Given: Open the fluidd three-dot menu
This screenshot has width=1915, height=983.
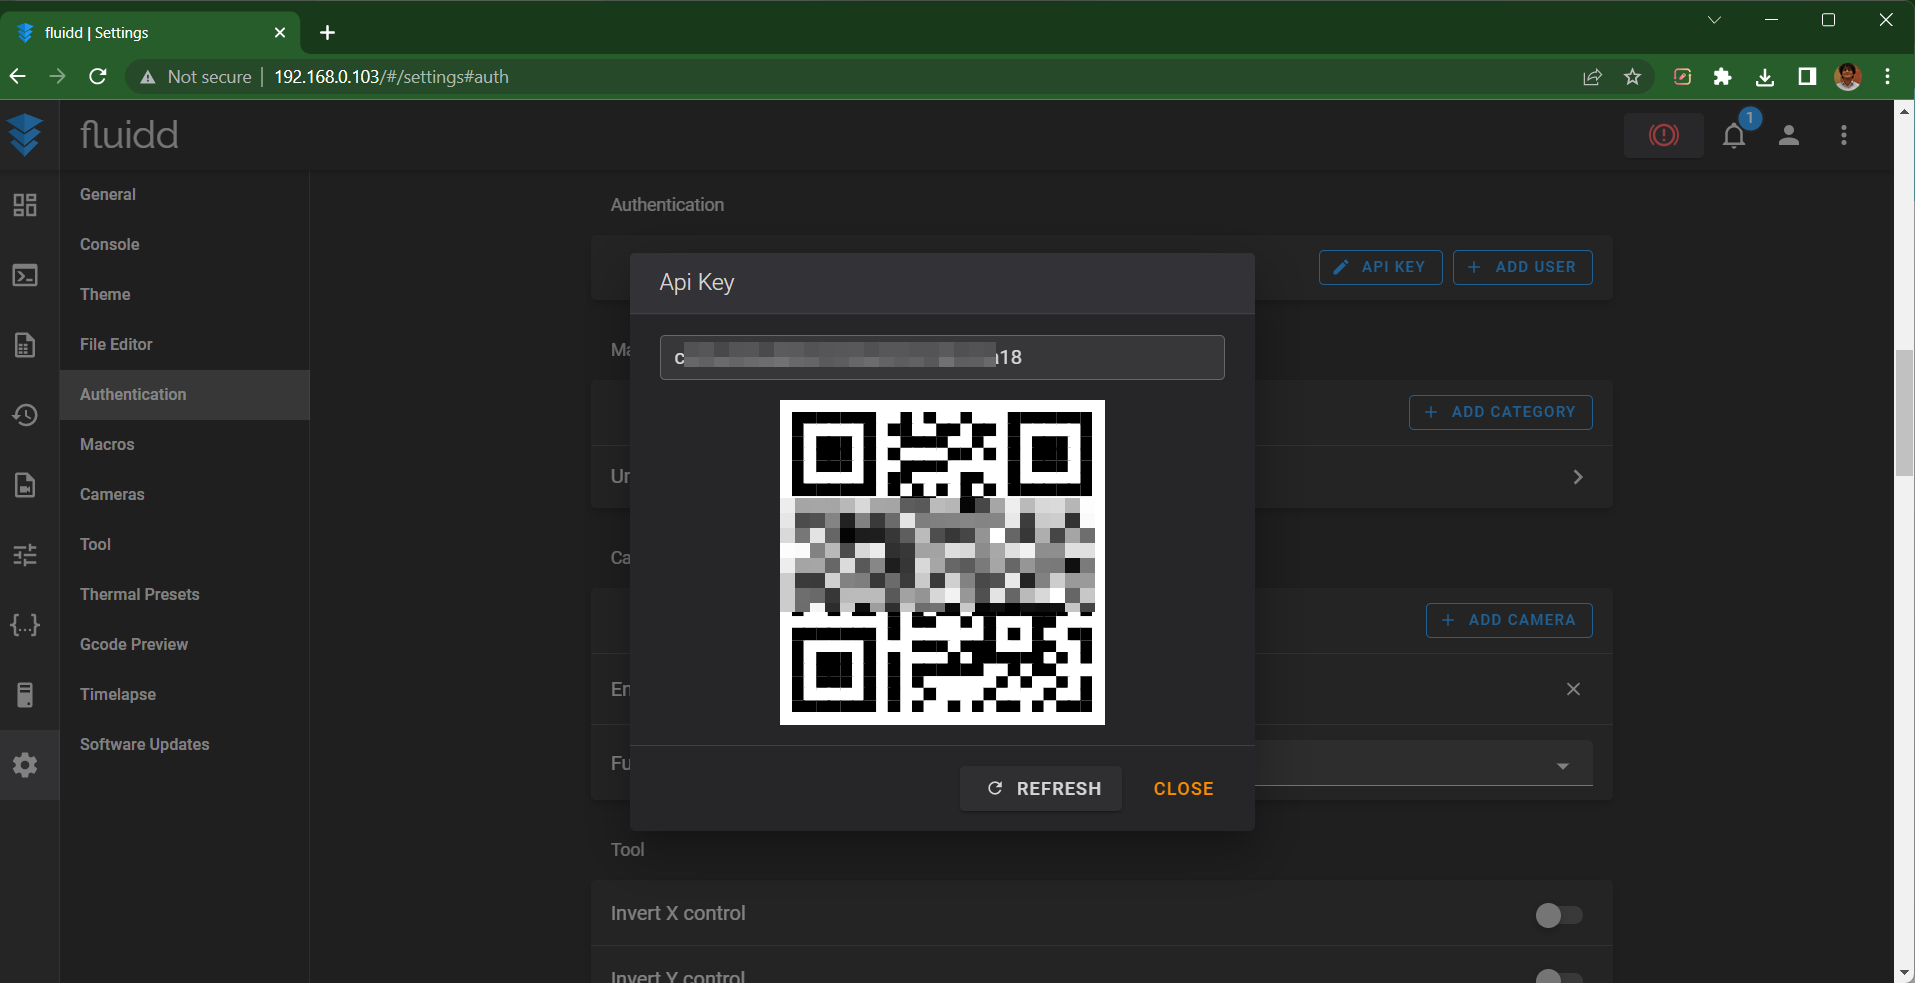Looking at the screenshot, I should point(1844,135).
